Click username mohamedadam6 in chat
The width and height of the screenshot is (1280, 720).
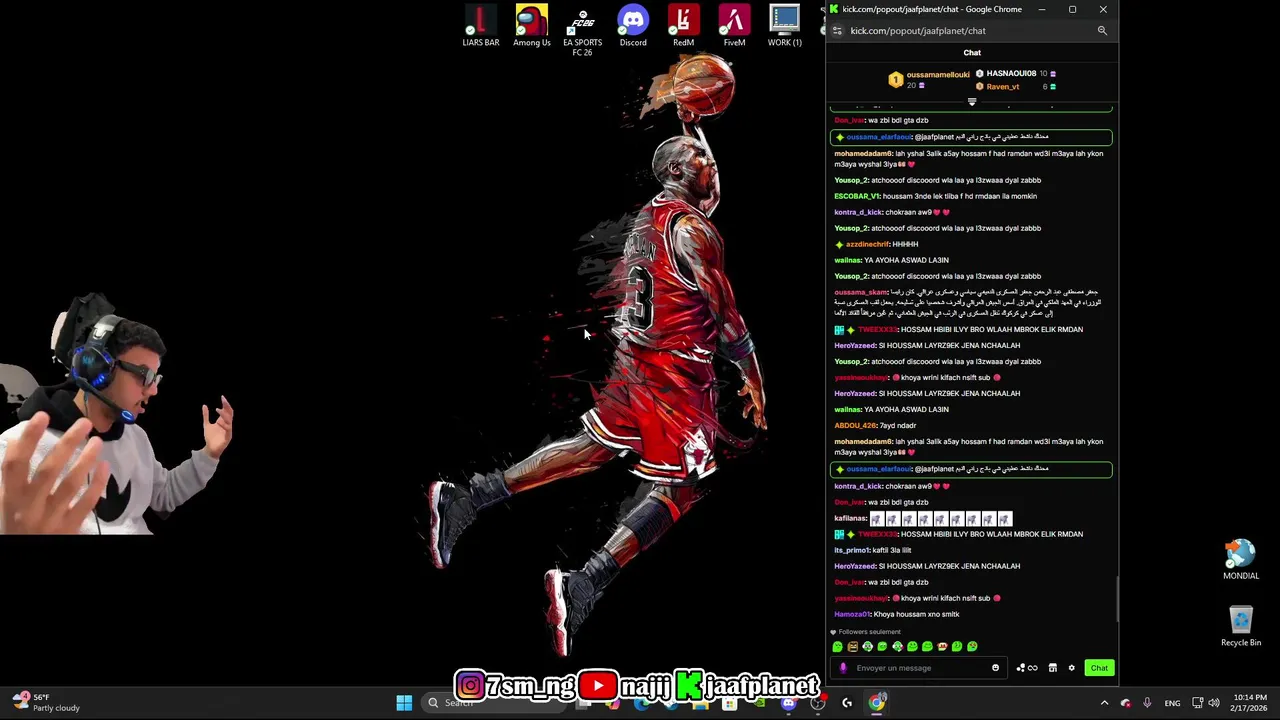(x=863, y=154)
